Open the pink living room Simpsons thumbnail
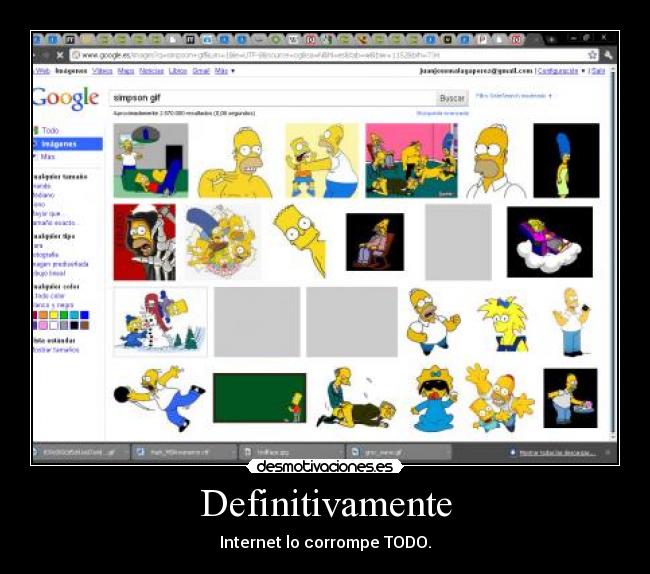650x574 pixels. [x=412, y=160]
